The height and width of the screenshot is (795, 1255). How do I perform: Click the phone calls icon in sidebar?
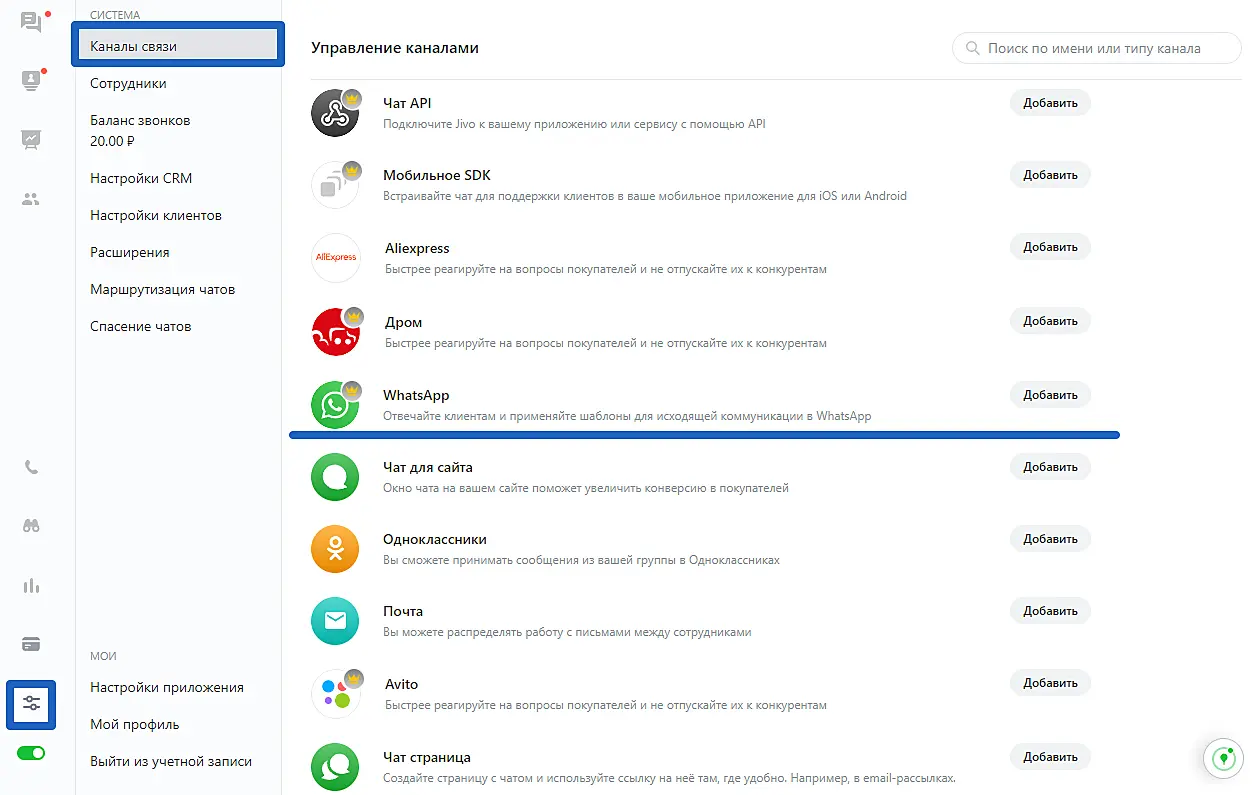[x=32, y=467]
